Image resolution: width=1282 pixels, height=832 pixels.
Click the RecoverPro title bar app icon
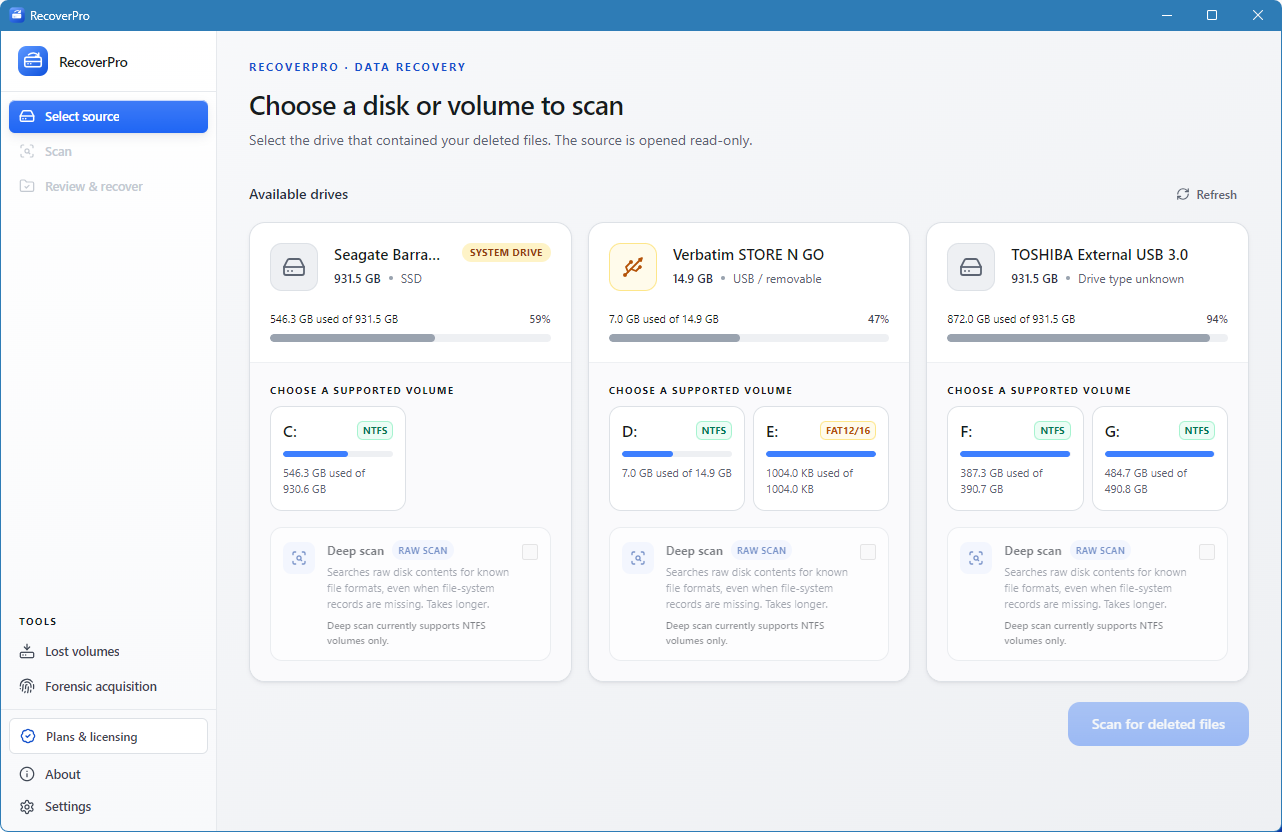tap(16, 15)
